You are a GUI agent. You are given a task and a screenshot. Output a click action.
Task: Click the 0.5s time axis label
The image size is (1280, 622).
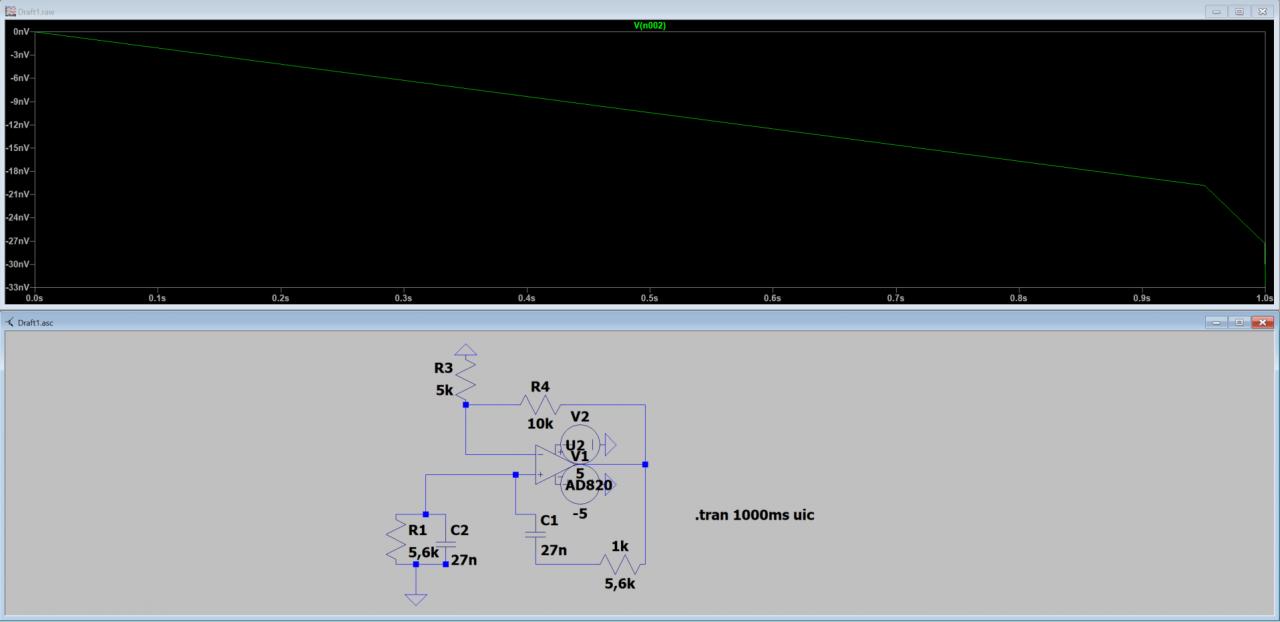(x=650, y=298)
